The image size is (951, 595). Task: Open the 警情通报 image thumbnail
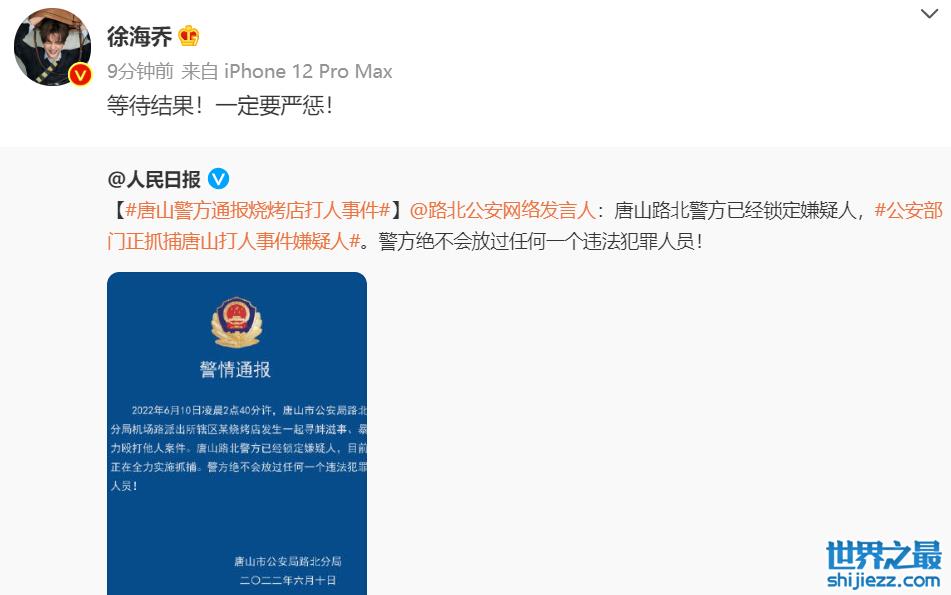[x=237, y=433]
